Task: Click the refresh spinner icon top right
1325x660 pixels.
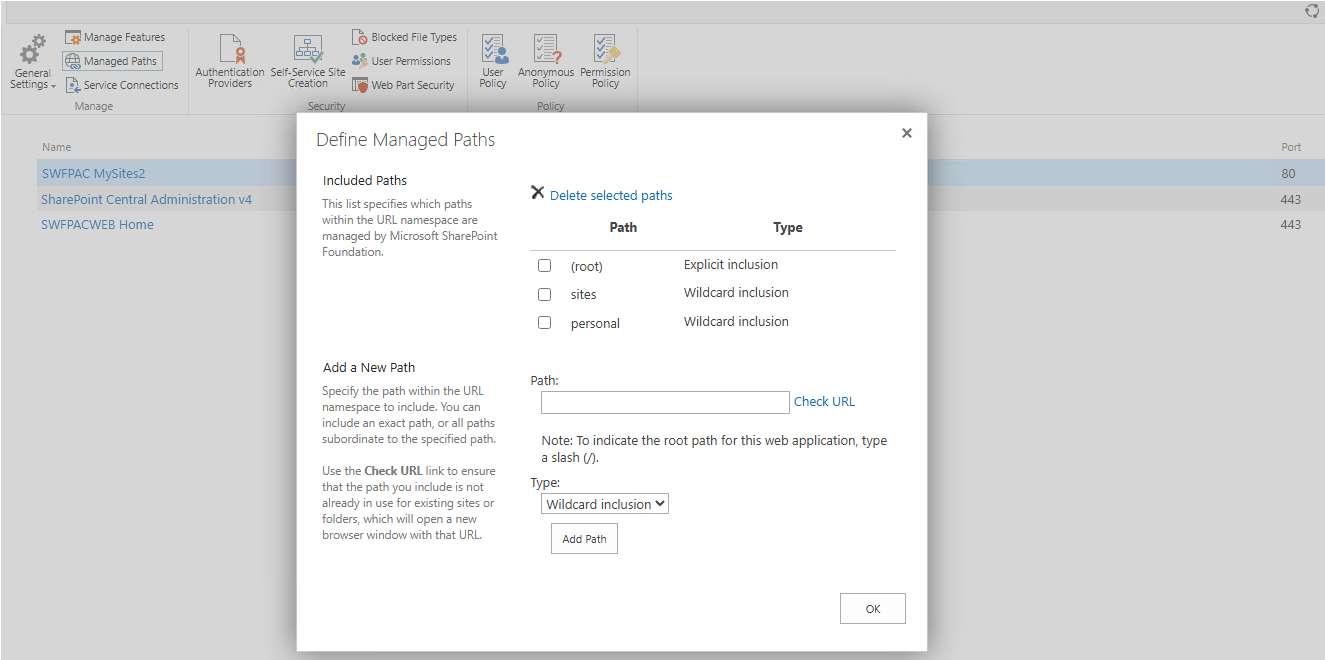Action: coord(1312,11)
